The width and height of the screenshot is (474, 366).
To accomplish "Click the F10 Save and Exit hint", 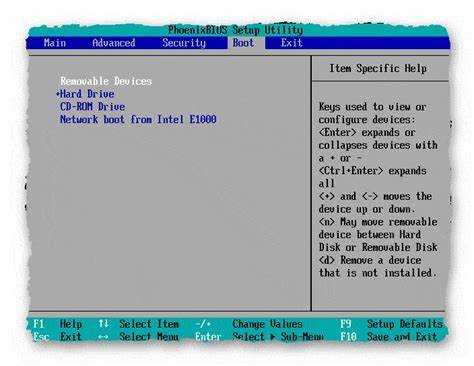I will [389, 337].
